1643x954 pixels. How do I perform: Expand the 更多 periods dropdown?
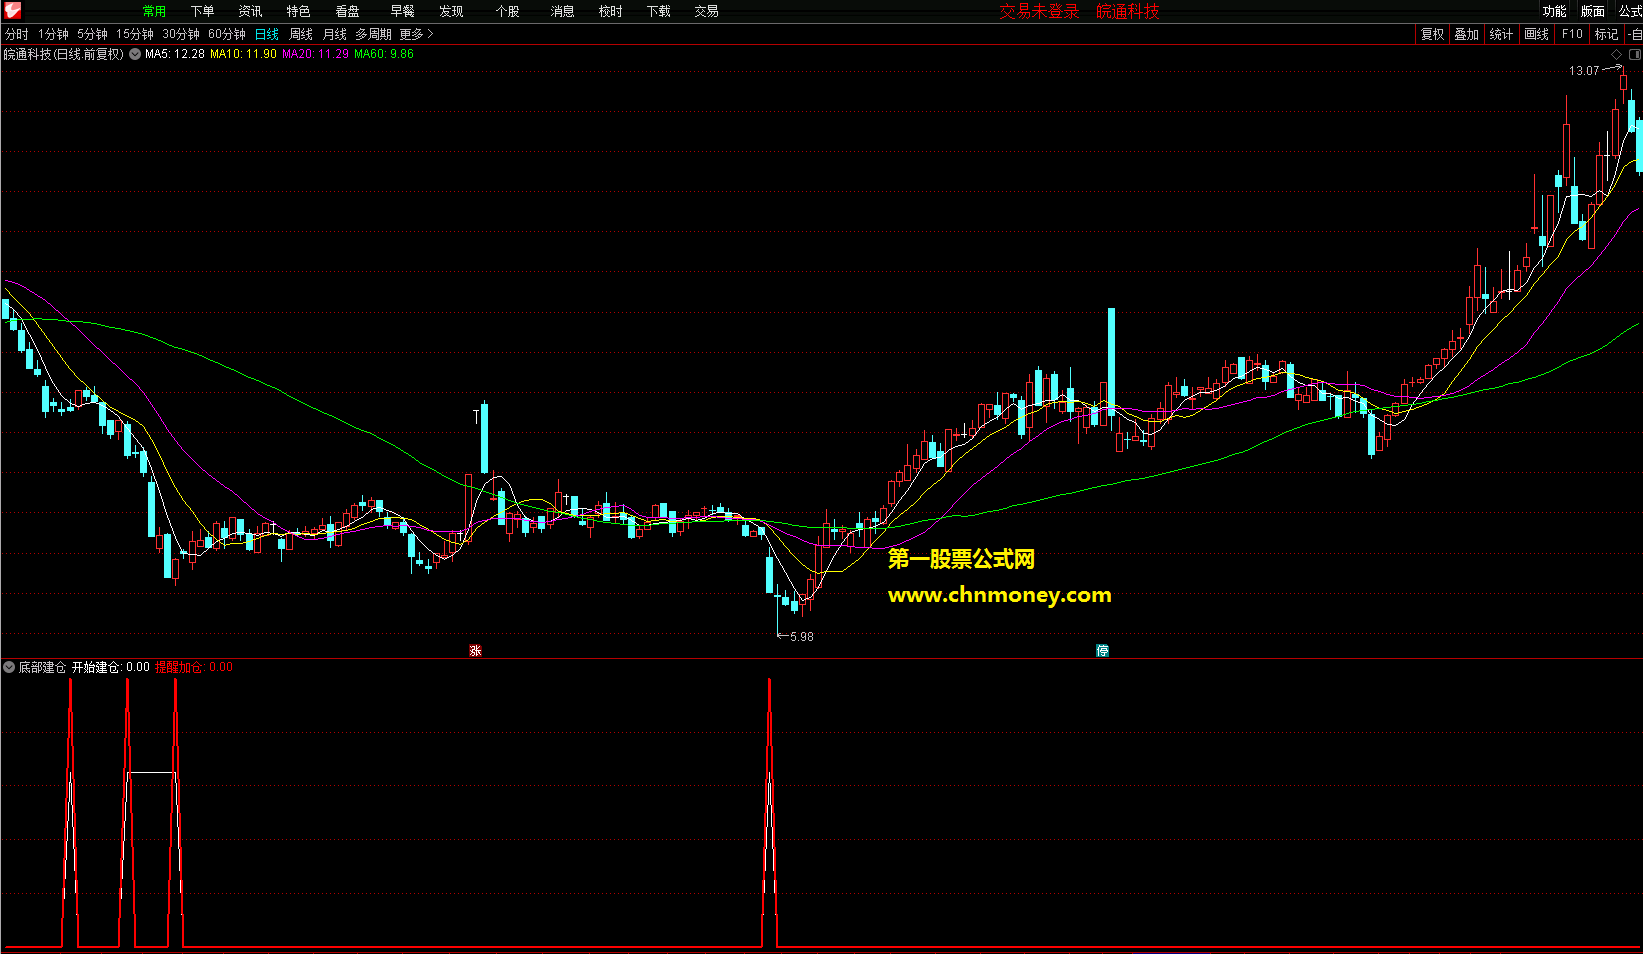pos(416,34)
